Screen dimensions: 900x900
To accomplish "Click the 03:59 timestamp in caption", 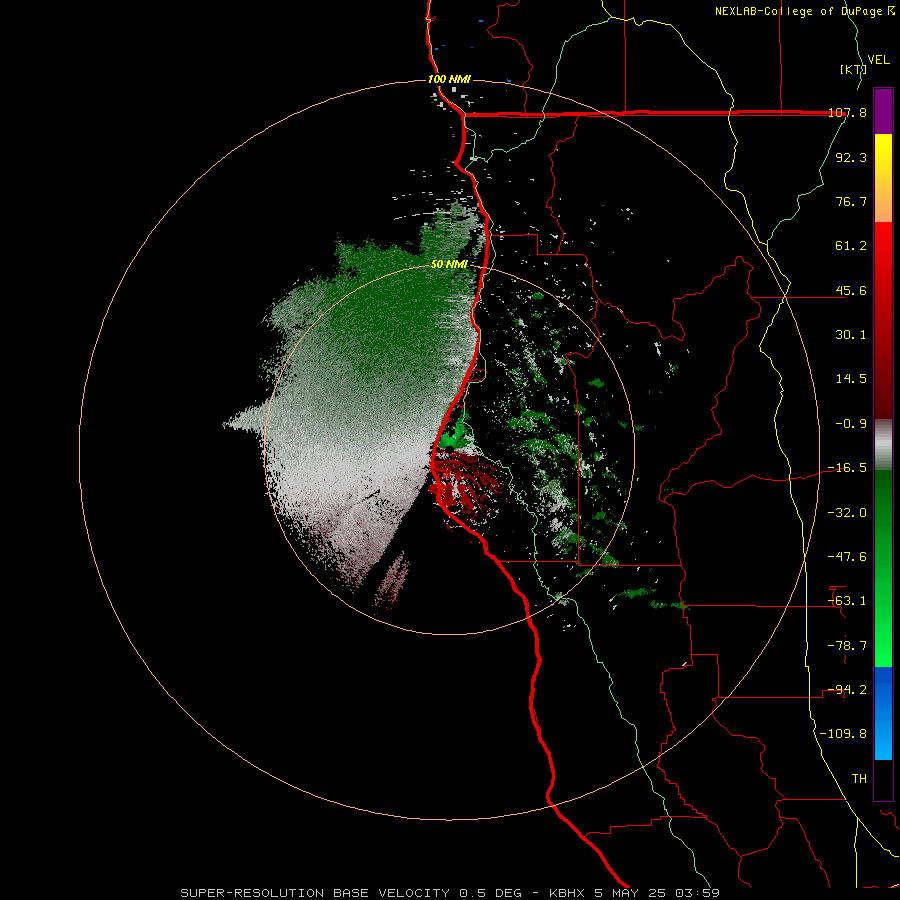I will pyautogui.click(x=697, y=893).
